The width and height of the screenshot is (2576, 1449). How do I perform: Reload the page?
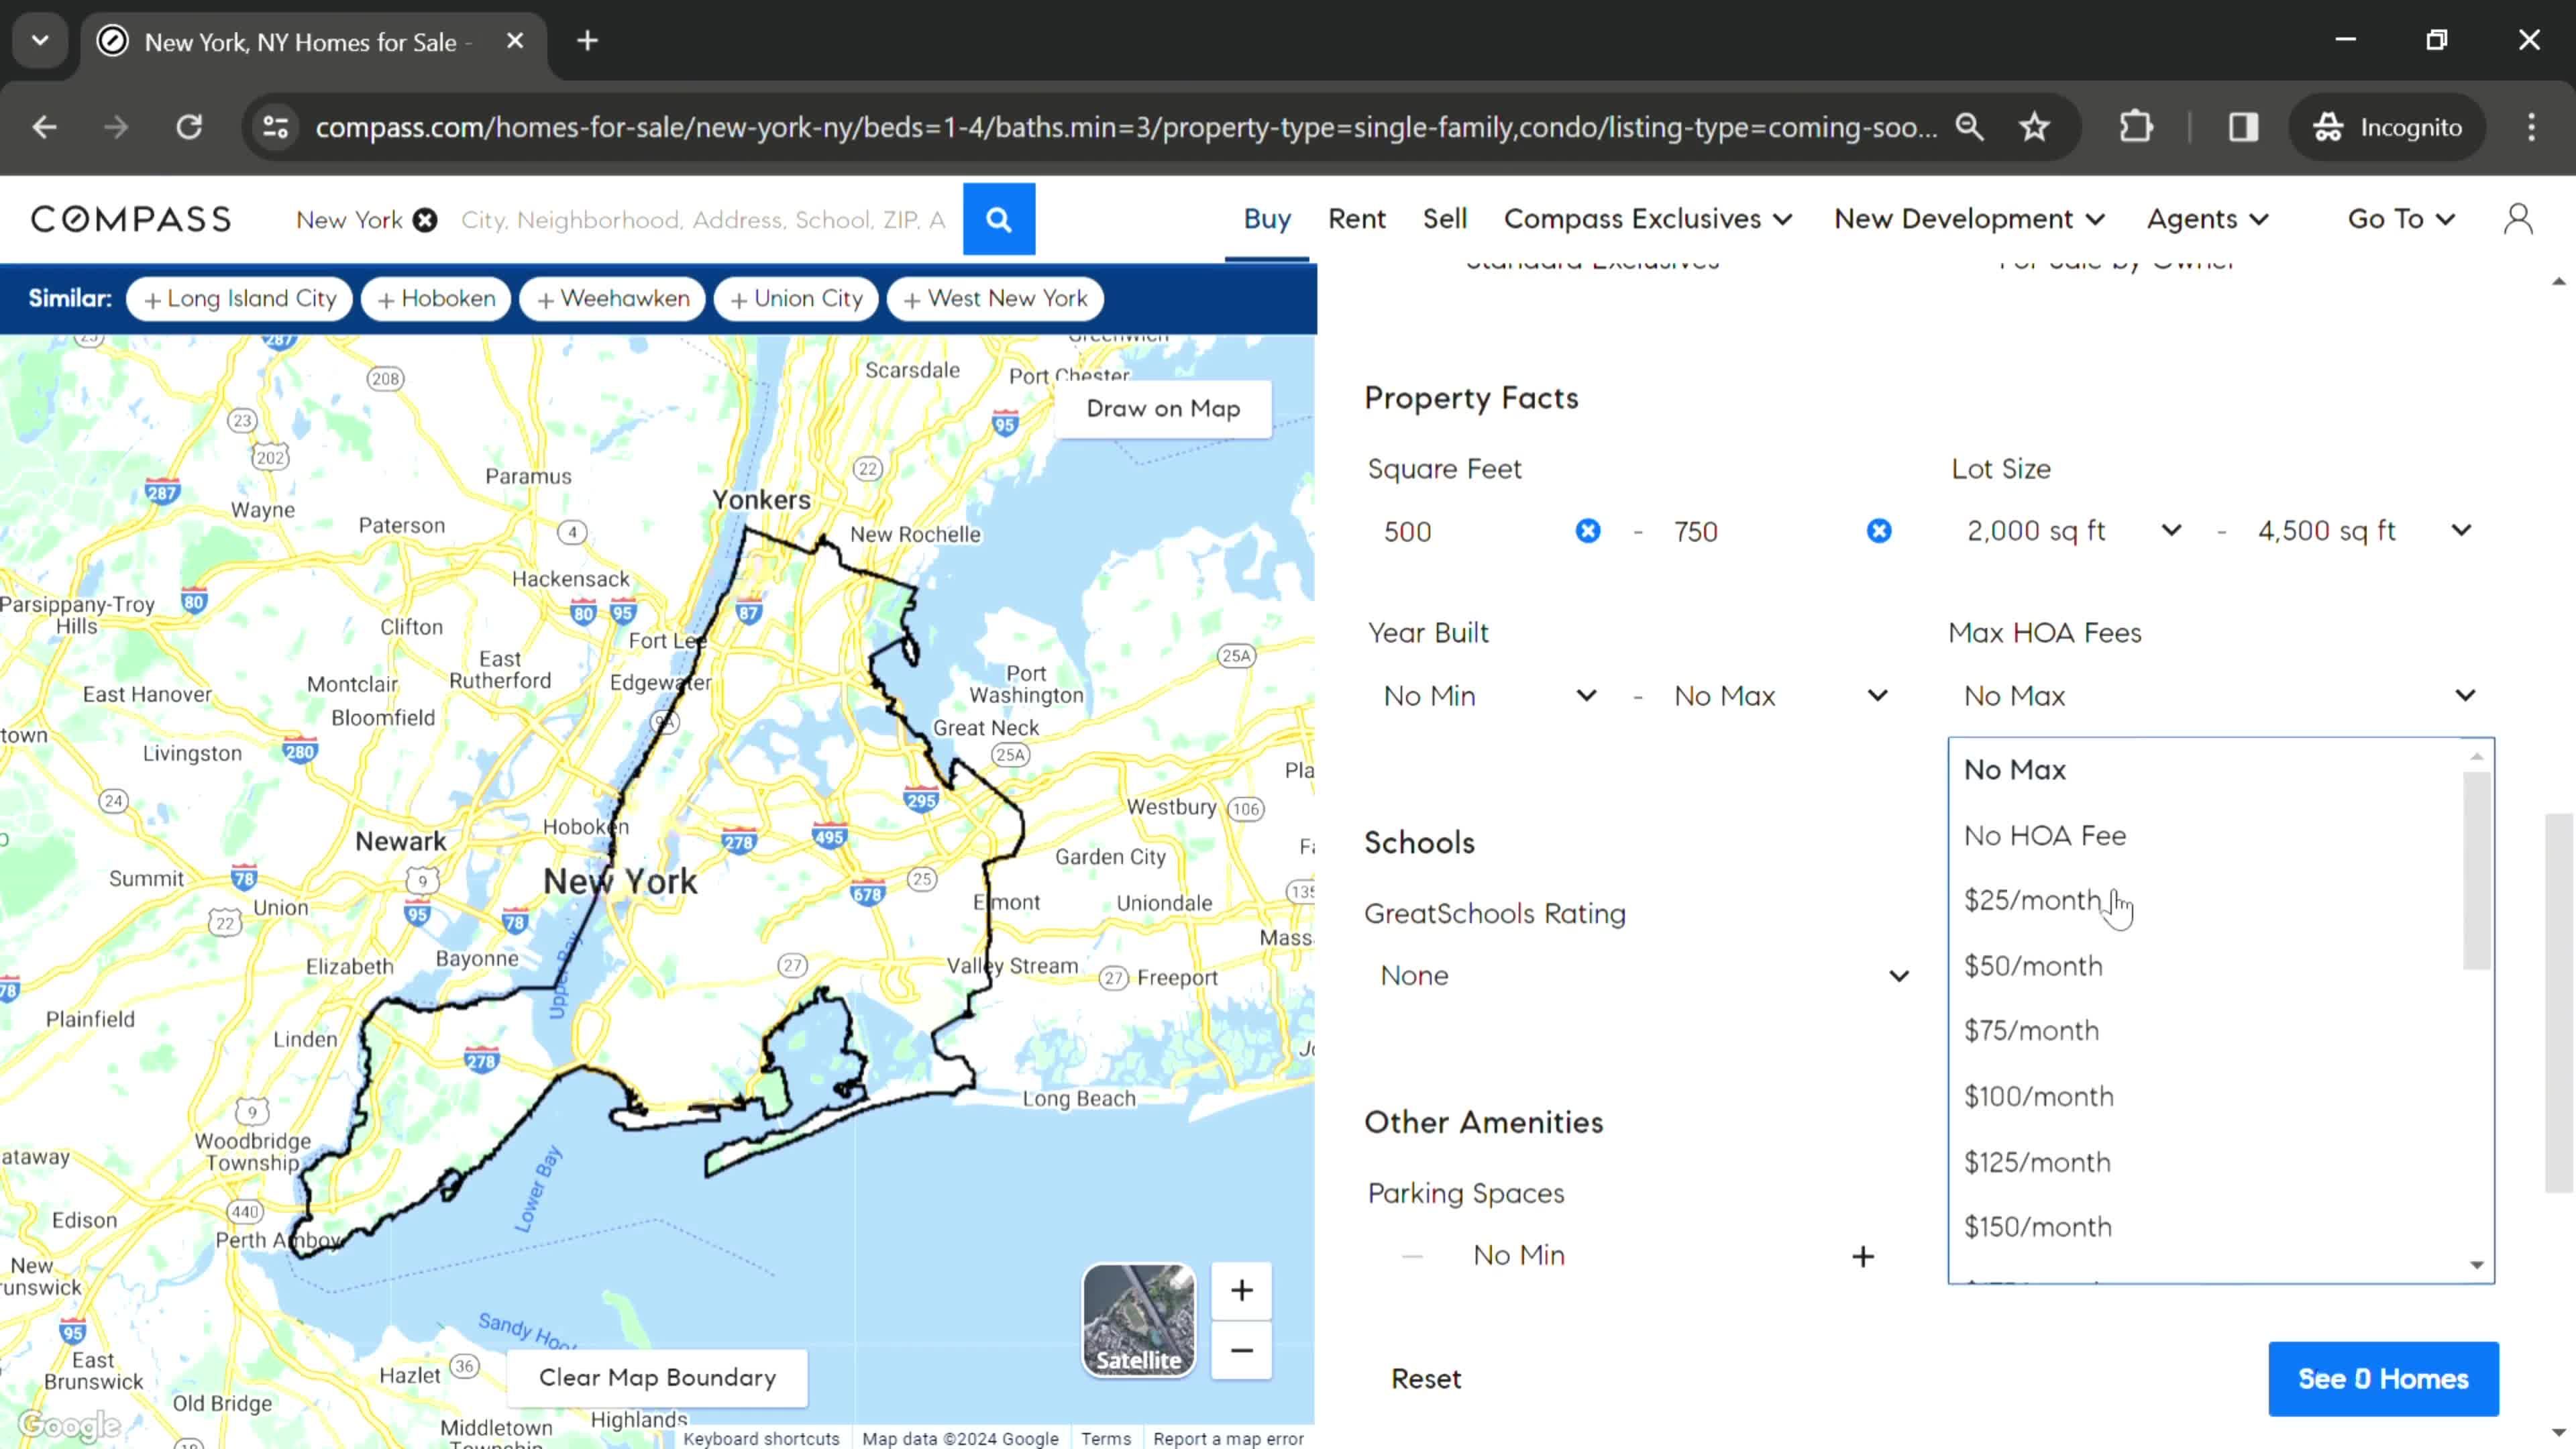(x=189, y=127)
